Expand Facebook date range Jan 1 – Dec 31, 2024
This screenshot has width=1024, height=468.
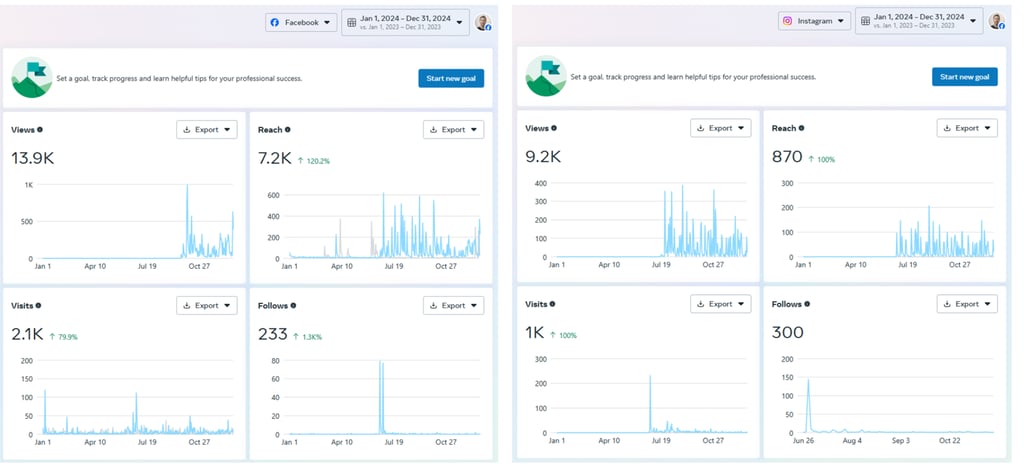pyautogui.click(x=405, y=22)
